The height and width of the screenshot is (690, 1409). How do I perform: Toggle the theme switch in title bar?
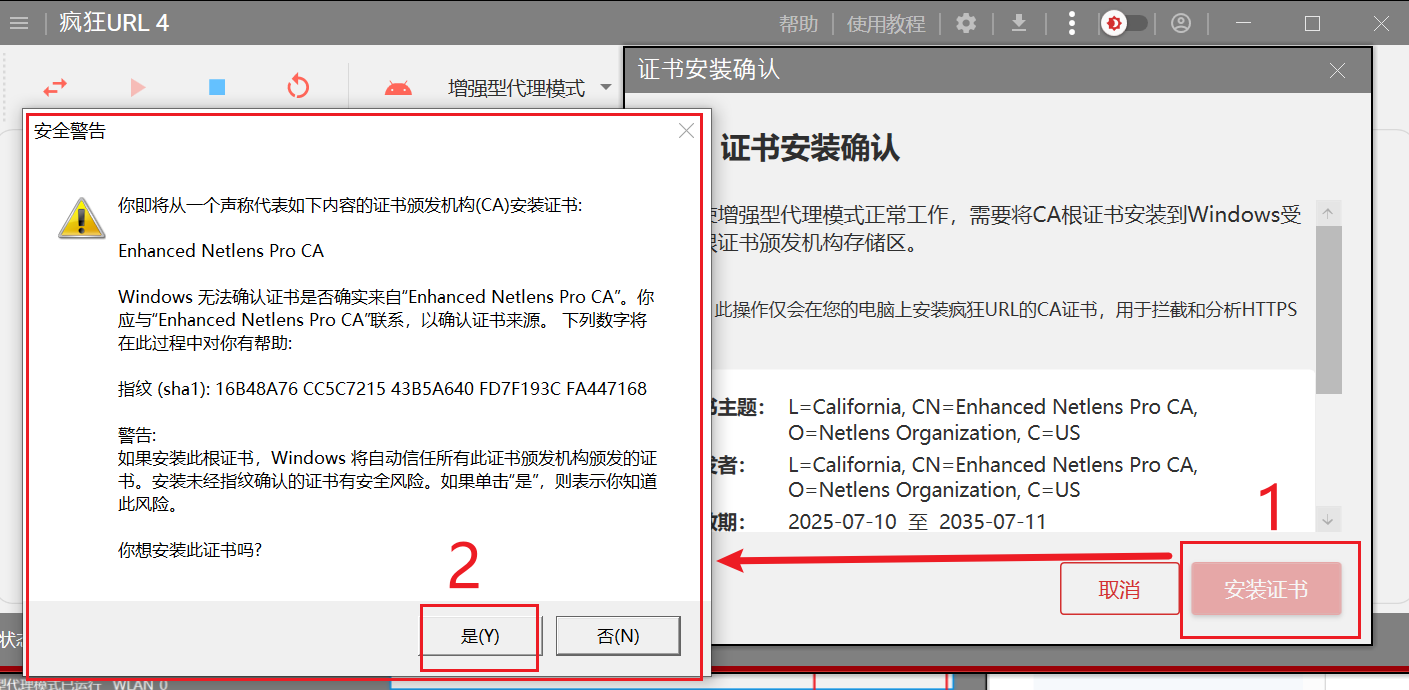[1124, 23]
